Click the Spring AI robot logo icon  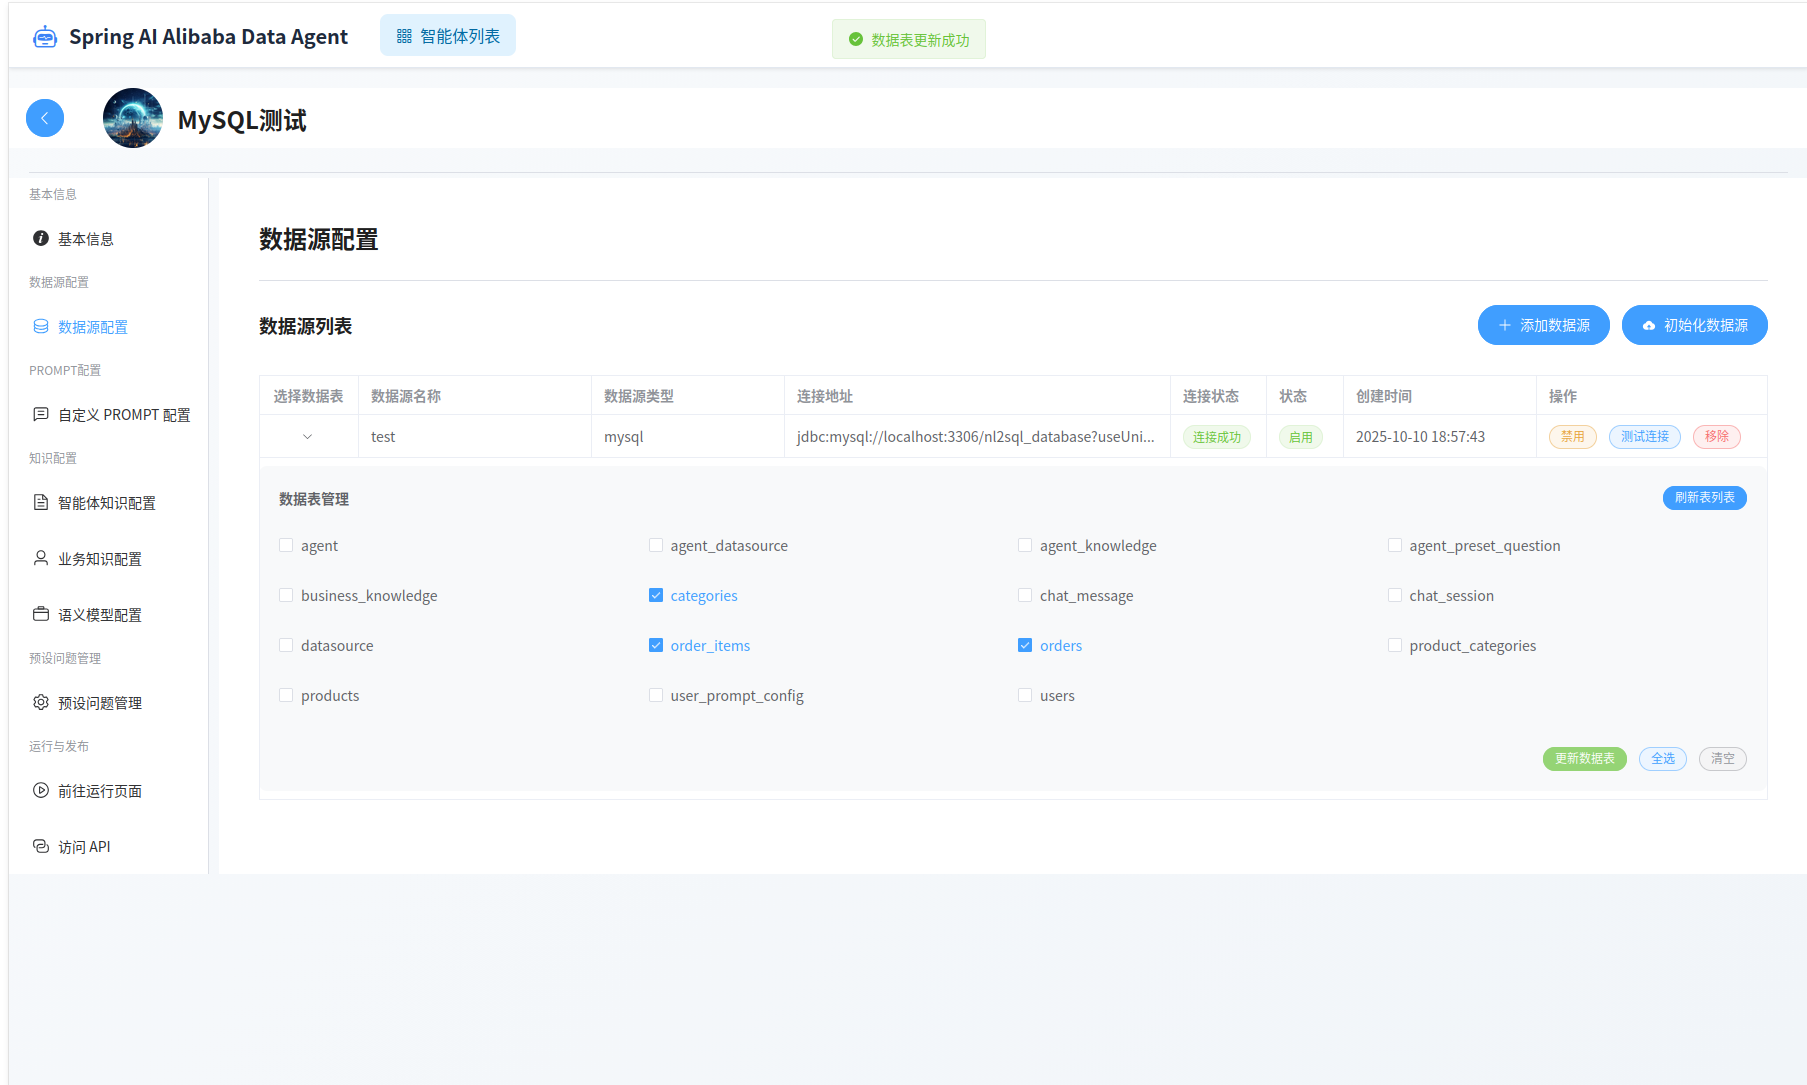(x=45, y=37)
